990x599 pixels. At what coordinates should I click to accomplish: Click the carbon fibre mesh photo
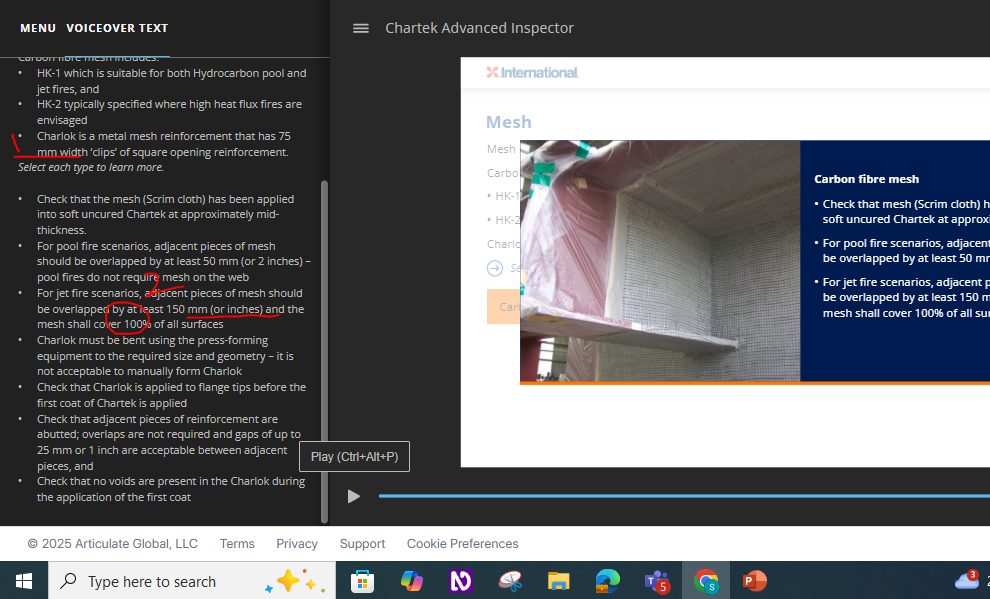click(x=660, y=261)
